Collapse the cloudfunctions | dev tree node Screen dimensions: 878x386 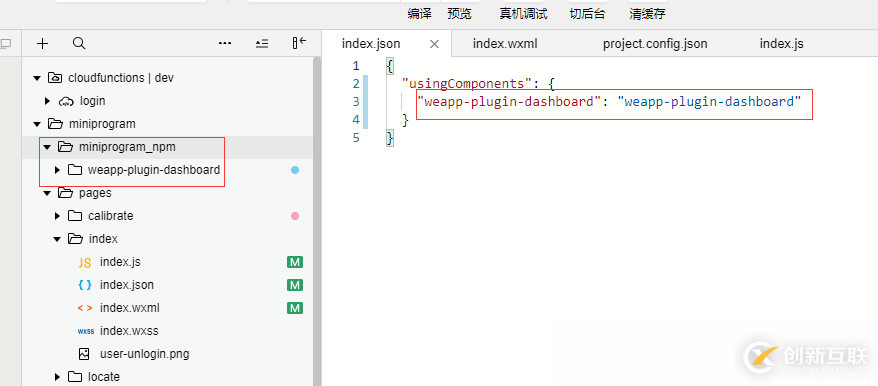click(38, 78)
